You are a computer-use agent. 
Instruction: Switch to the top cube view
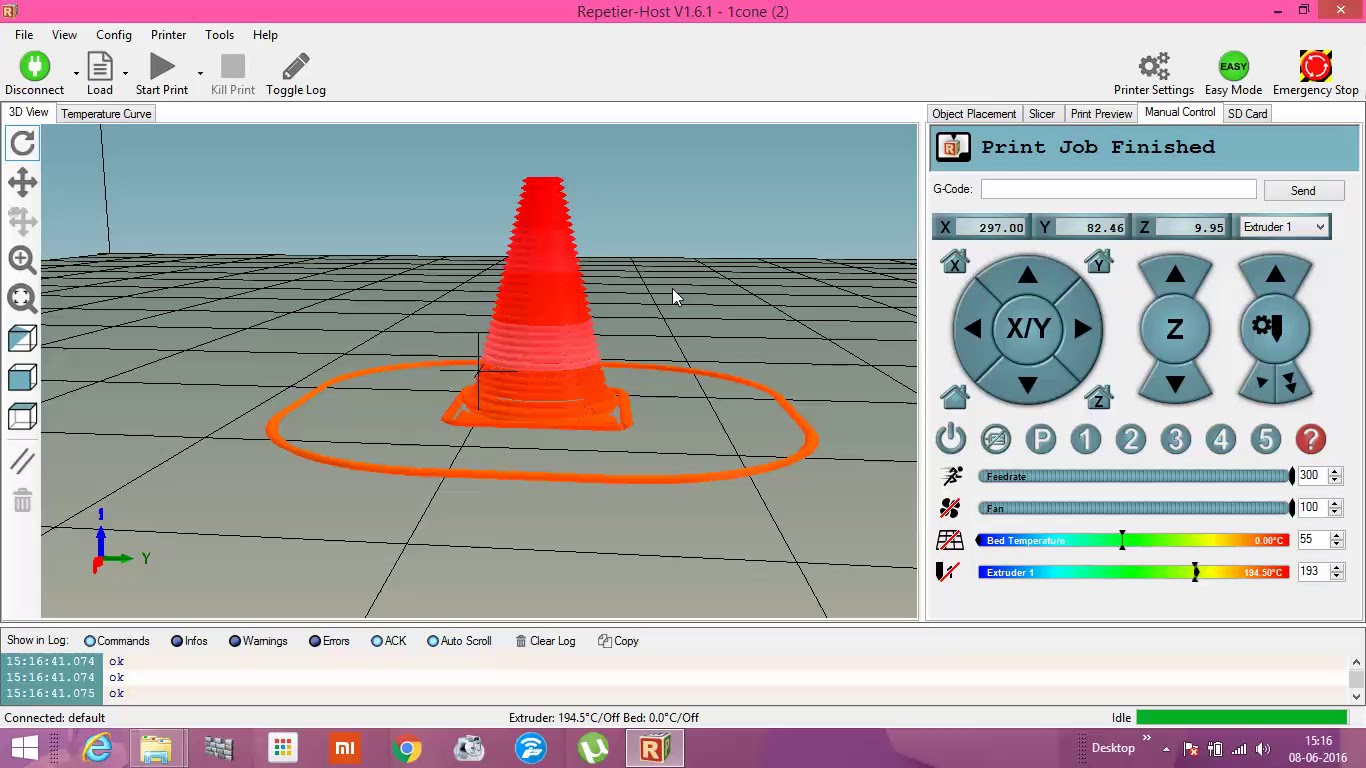tap(22, 416)
